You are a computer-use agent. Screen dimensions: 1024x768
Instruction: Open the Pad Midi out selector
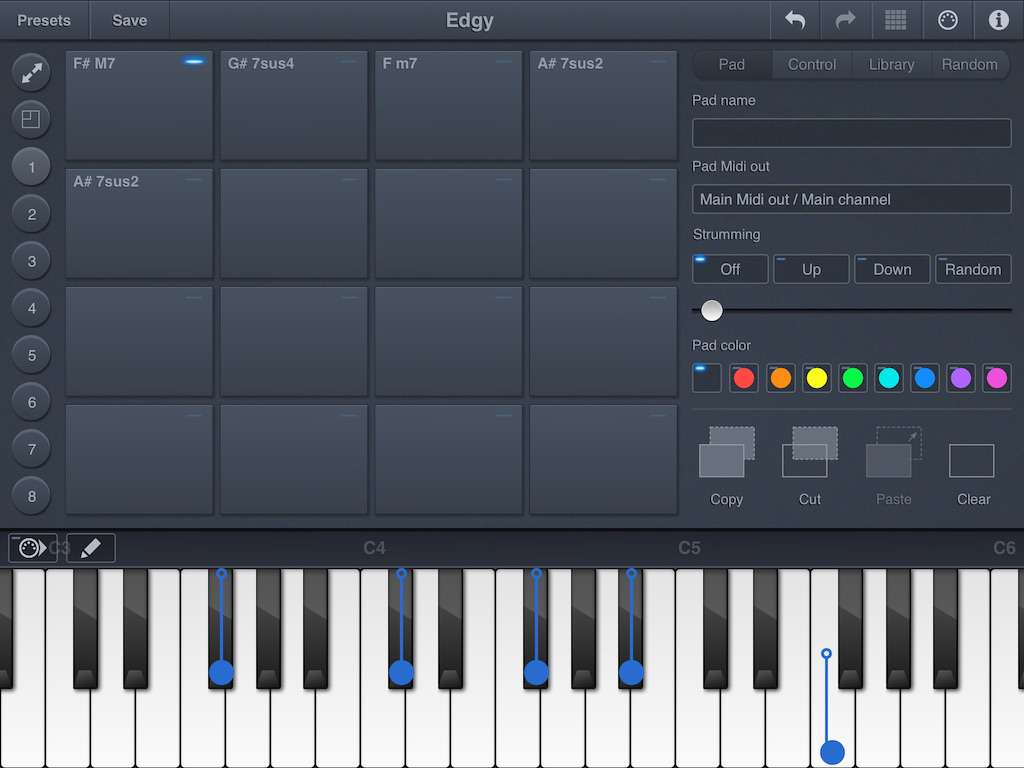pos(851,199)
